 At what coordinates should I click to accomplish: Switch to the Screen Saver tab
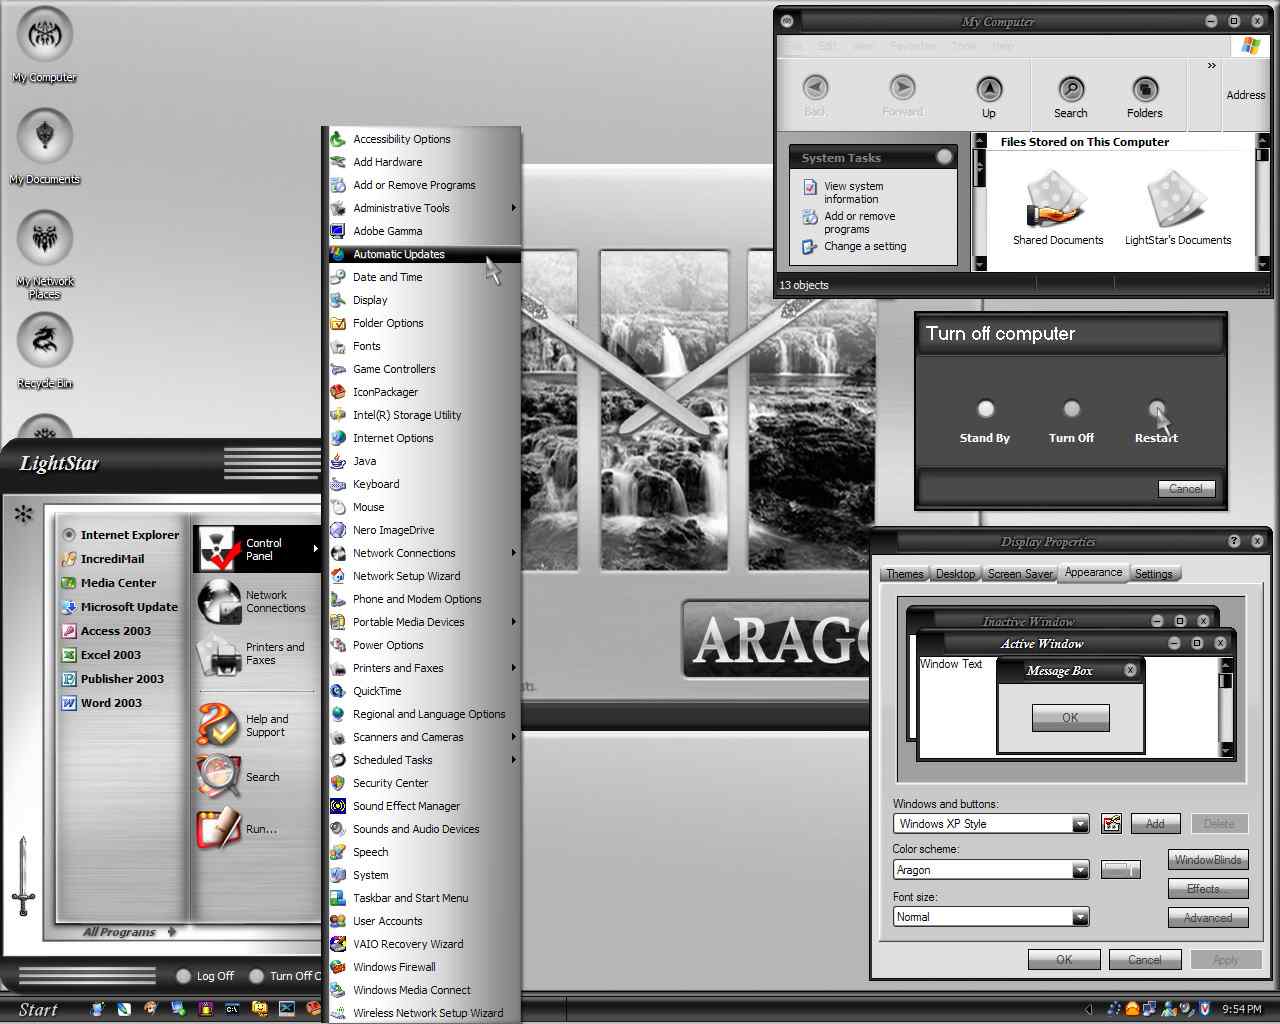click(x=1020, y=574)
